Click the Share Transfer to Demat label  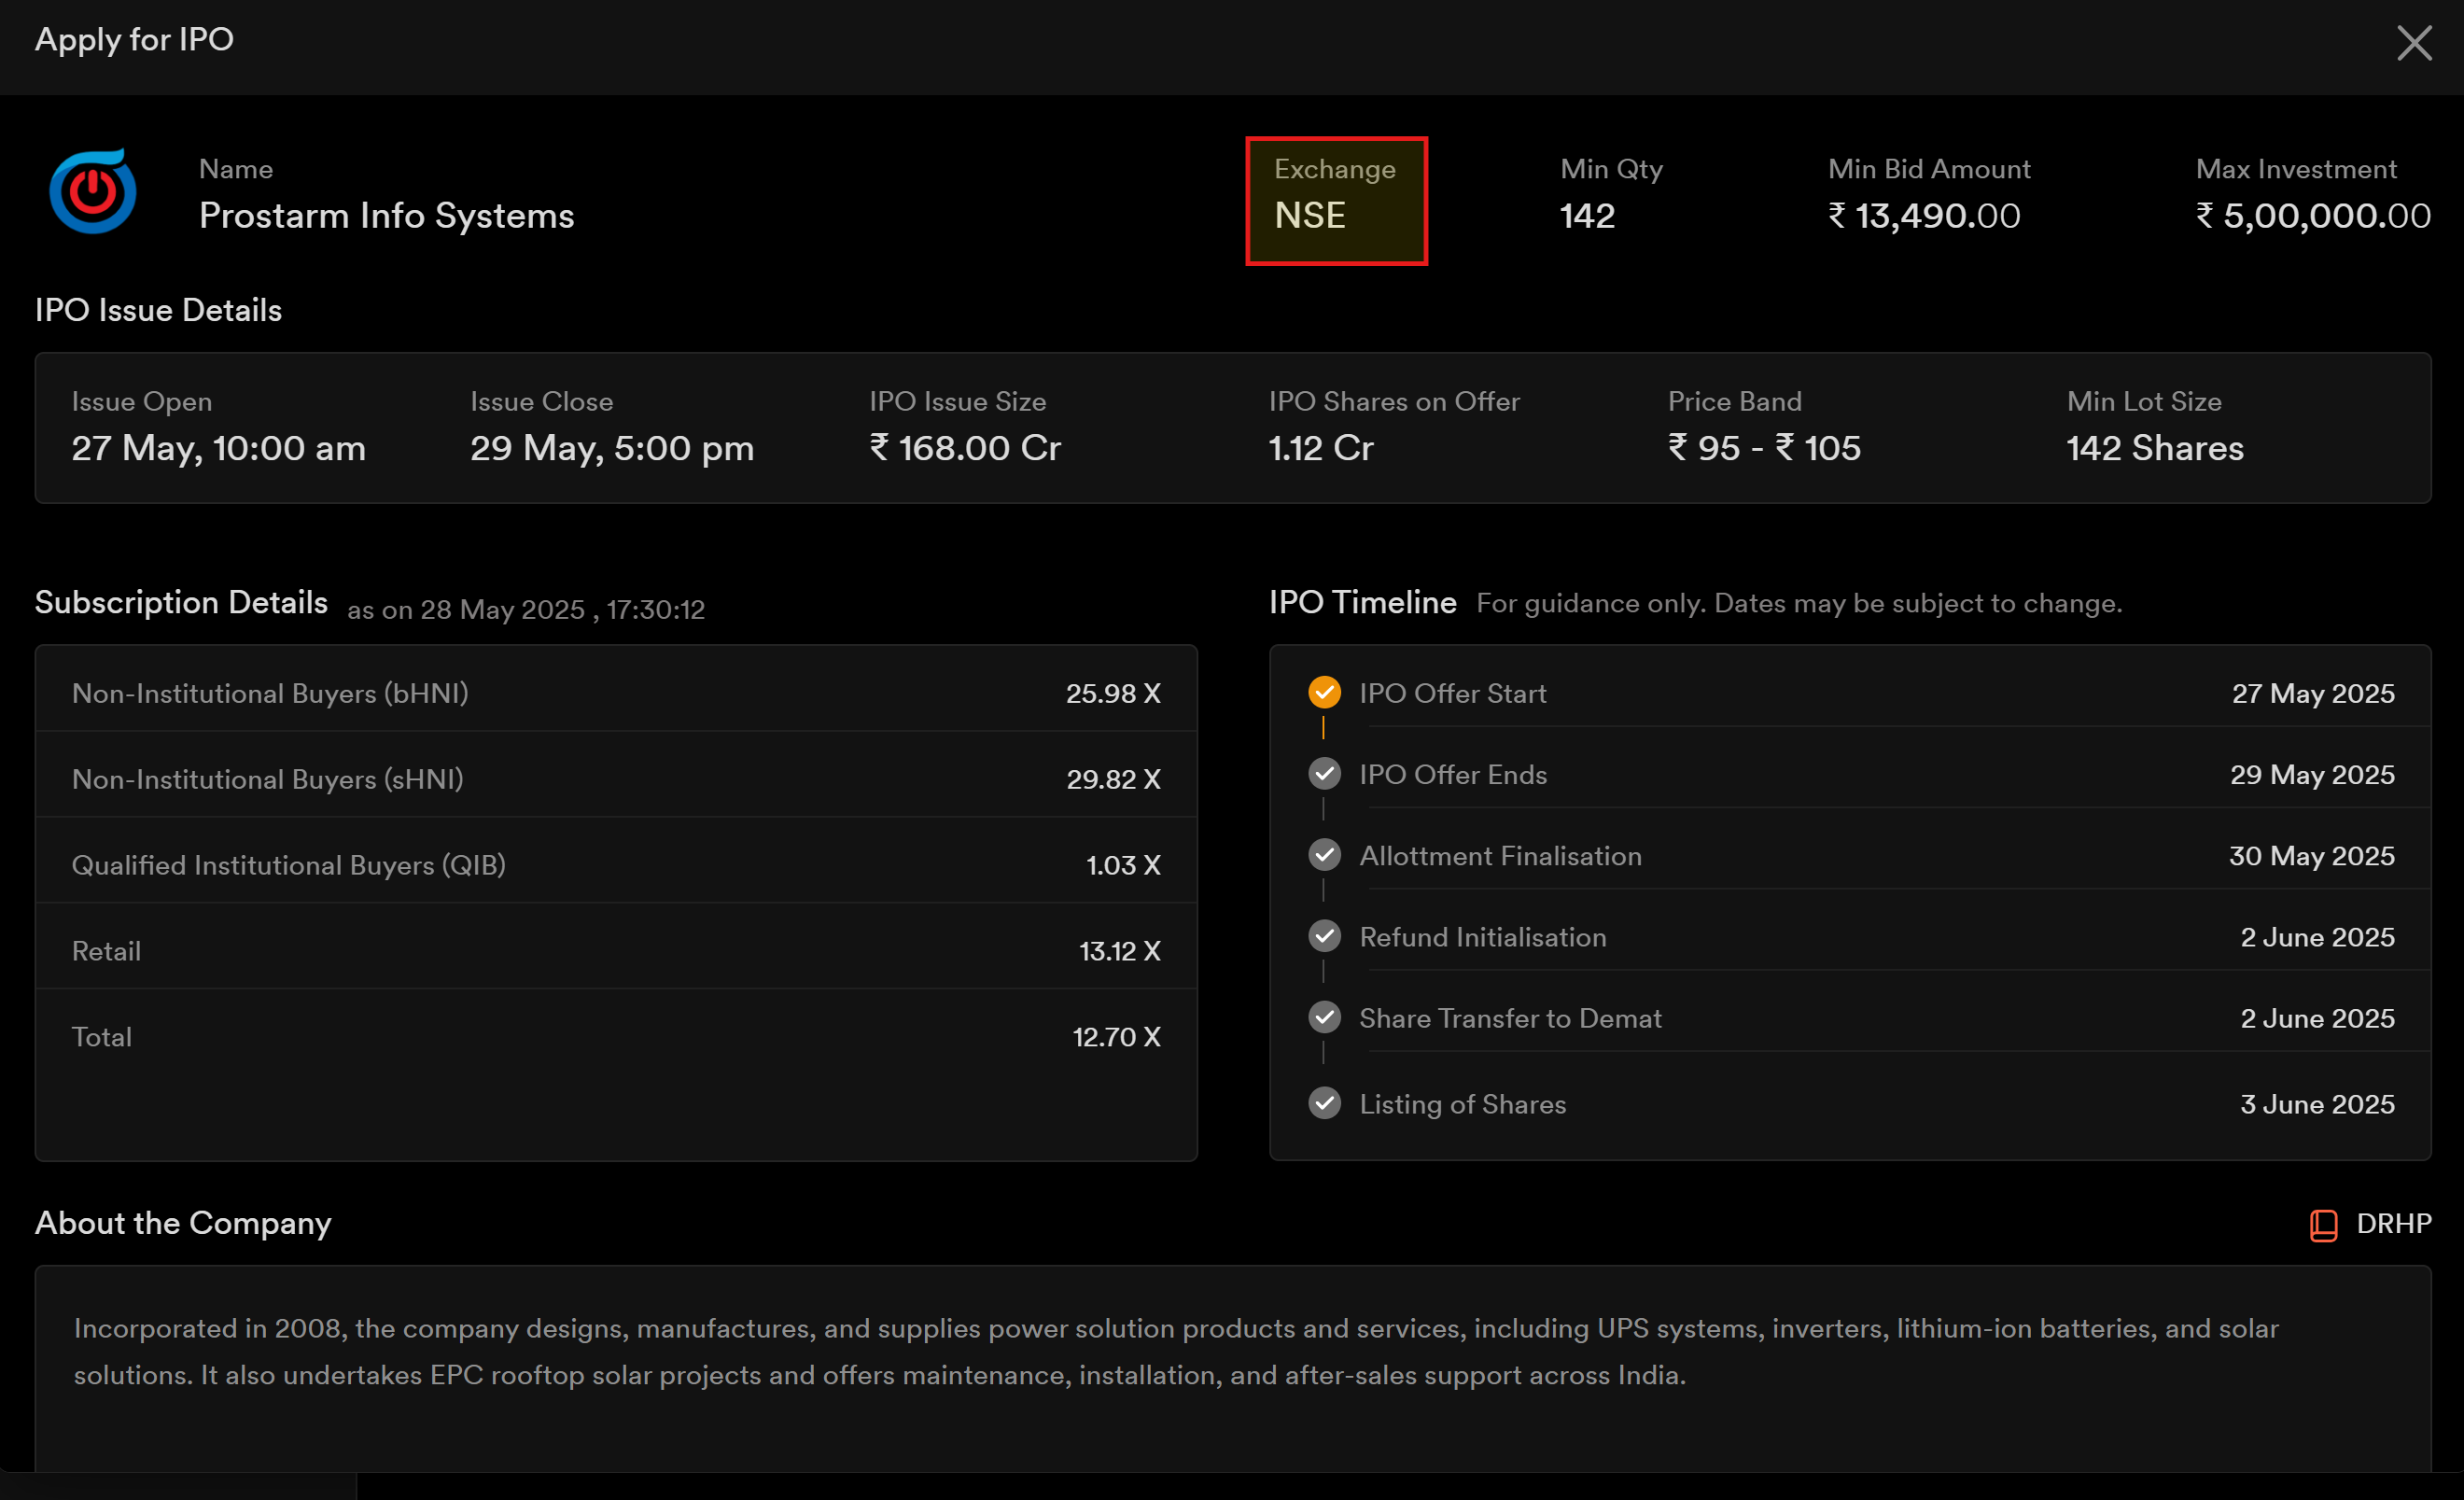click(1510, 1018)
